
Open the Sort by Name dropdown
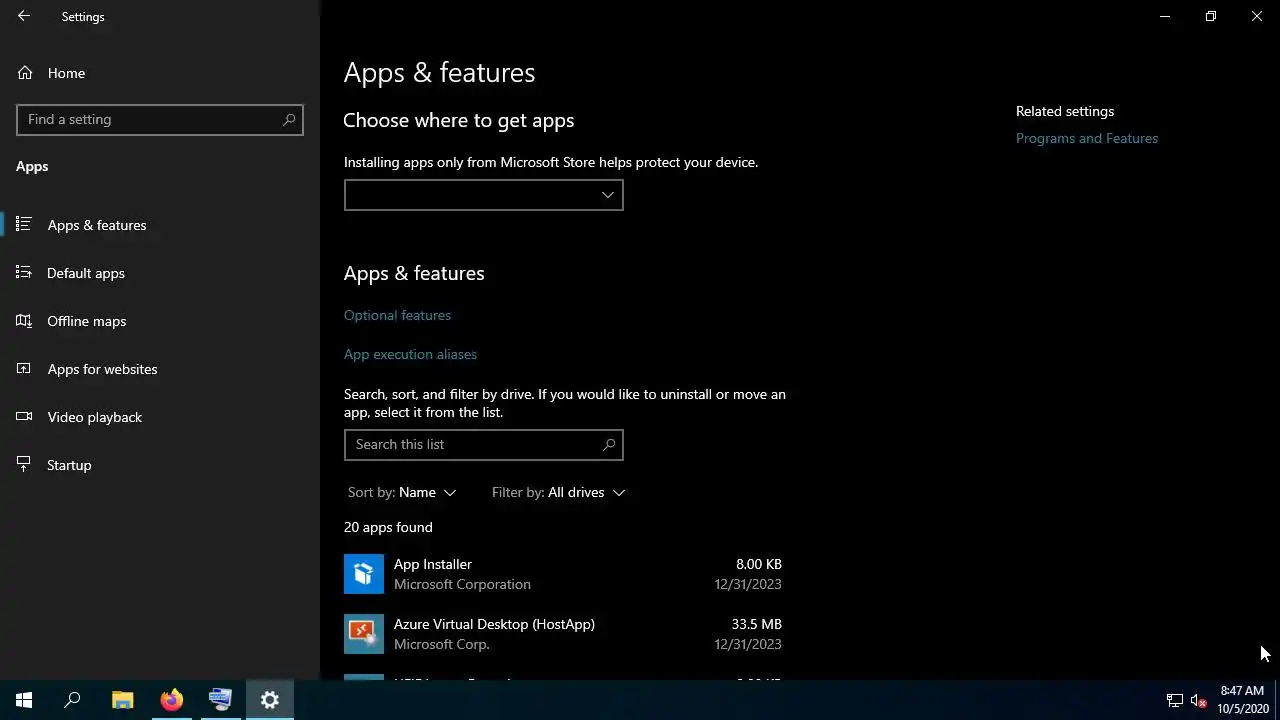(x=402, y=492)
